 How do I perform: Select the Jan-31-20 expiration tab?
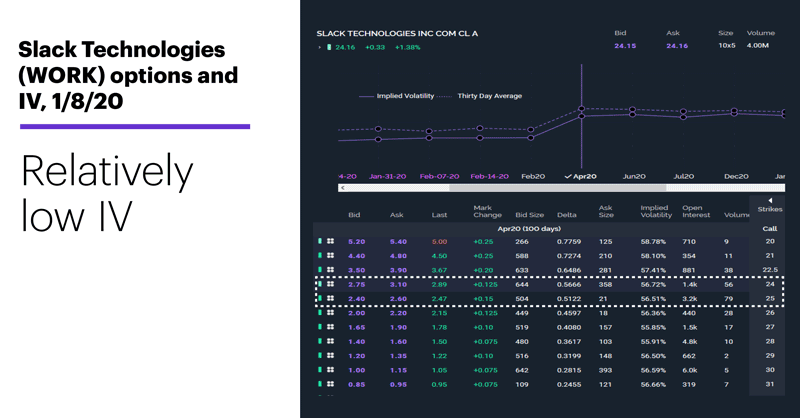[387, 176]
